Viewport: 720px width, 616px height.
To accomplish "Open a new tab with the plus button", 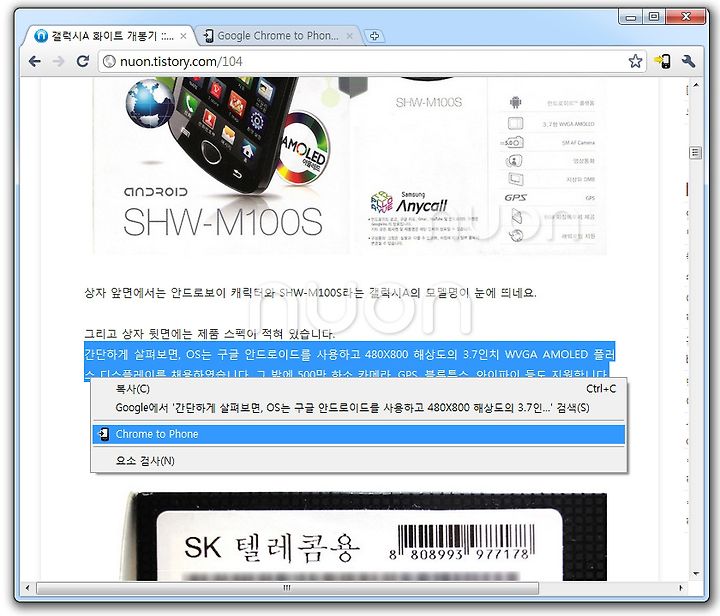I will pos(374,36).
